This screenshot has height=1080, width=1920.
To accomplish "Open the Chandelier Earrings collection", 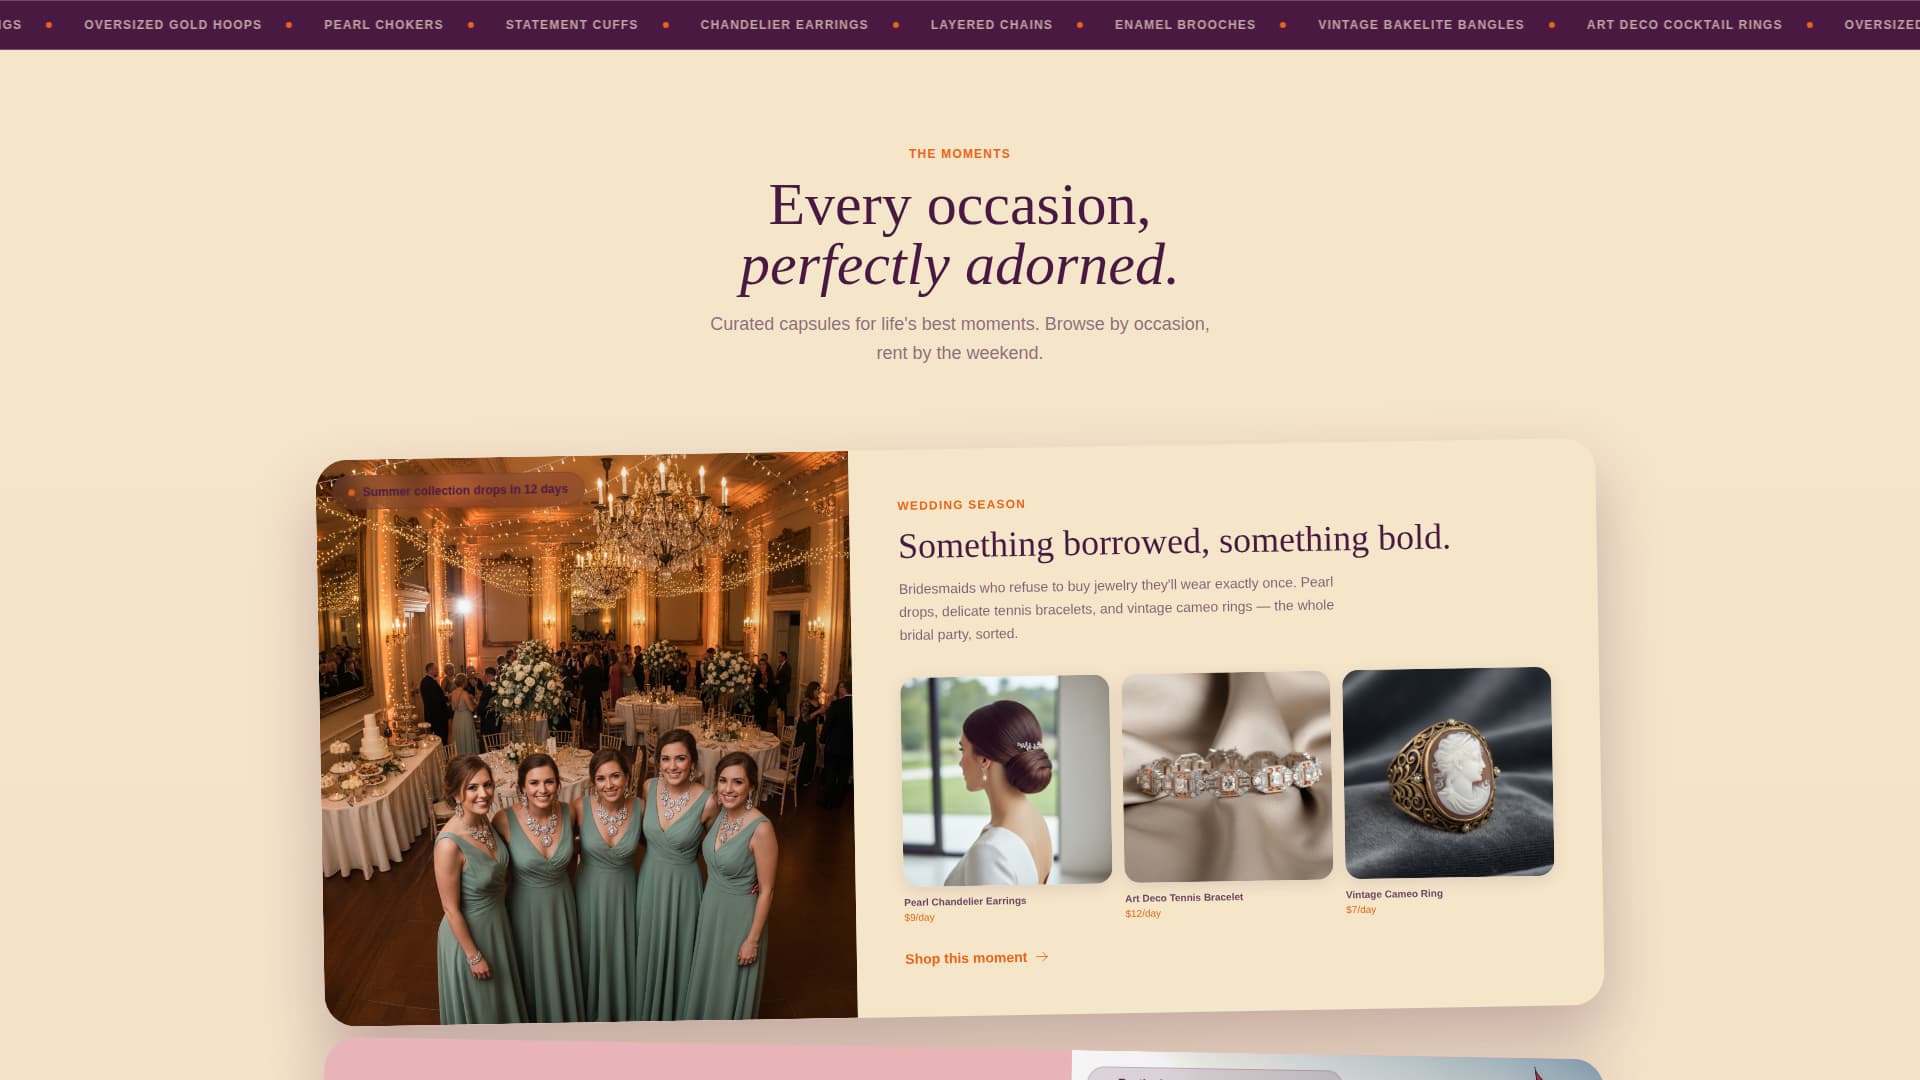I will click(x=784, y=24).
